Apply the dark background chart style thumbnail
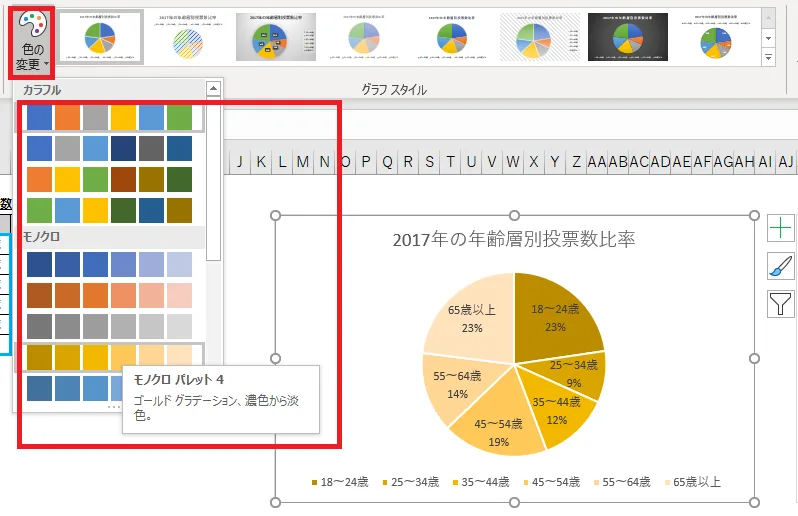Viewport: 798px width, 516px height. point(626,38)
